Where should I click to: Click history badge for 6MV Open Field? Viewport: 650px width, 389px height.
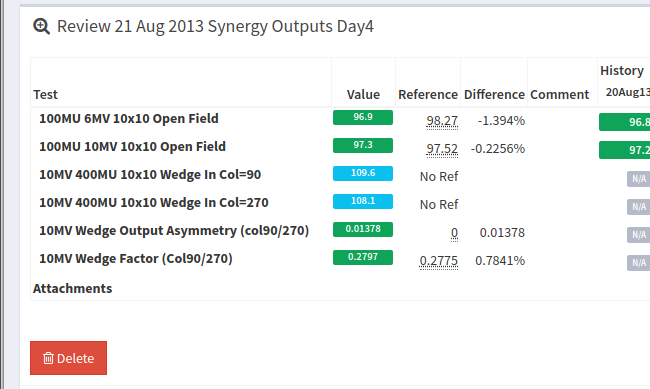(624, 122)
